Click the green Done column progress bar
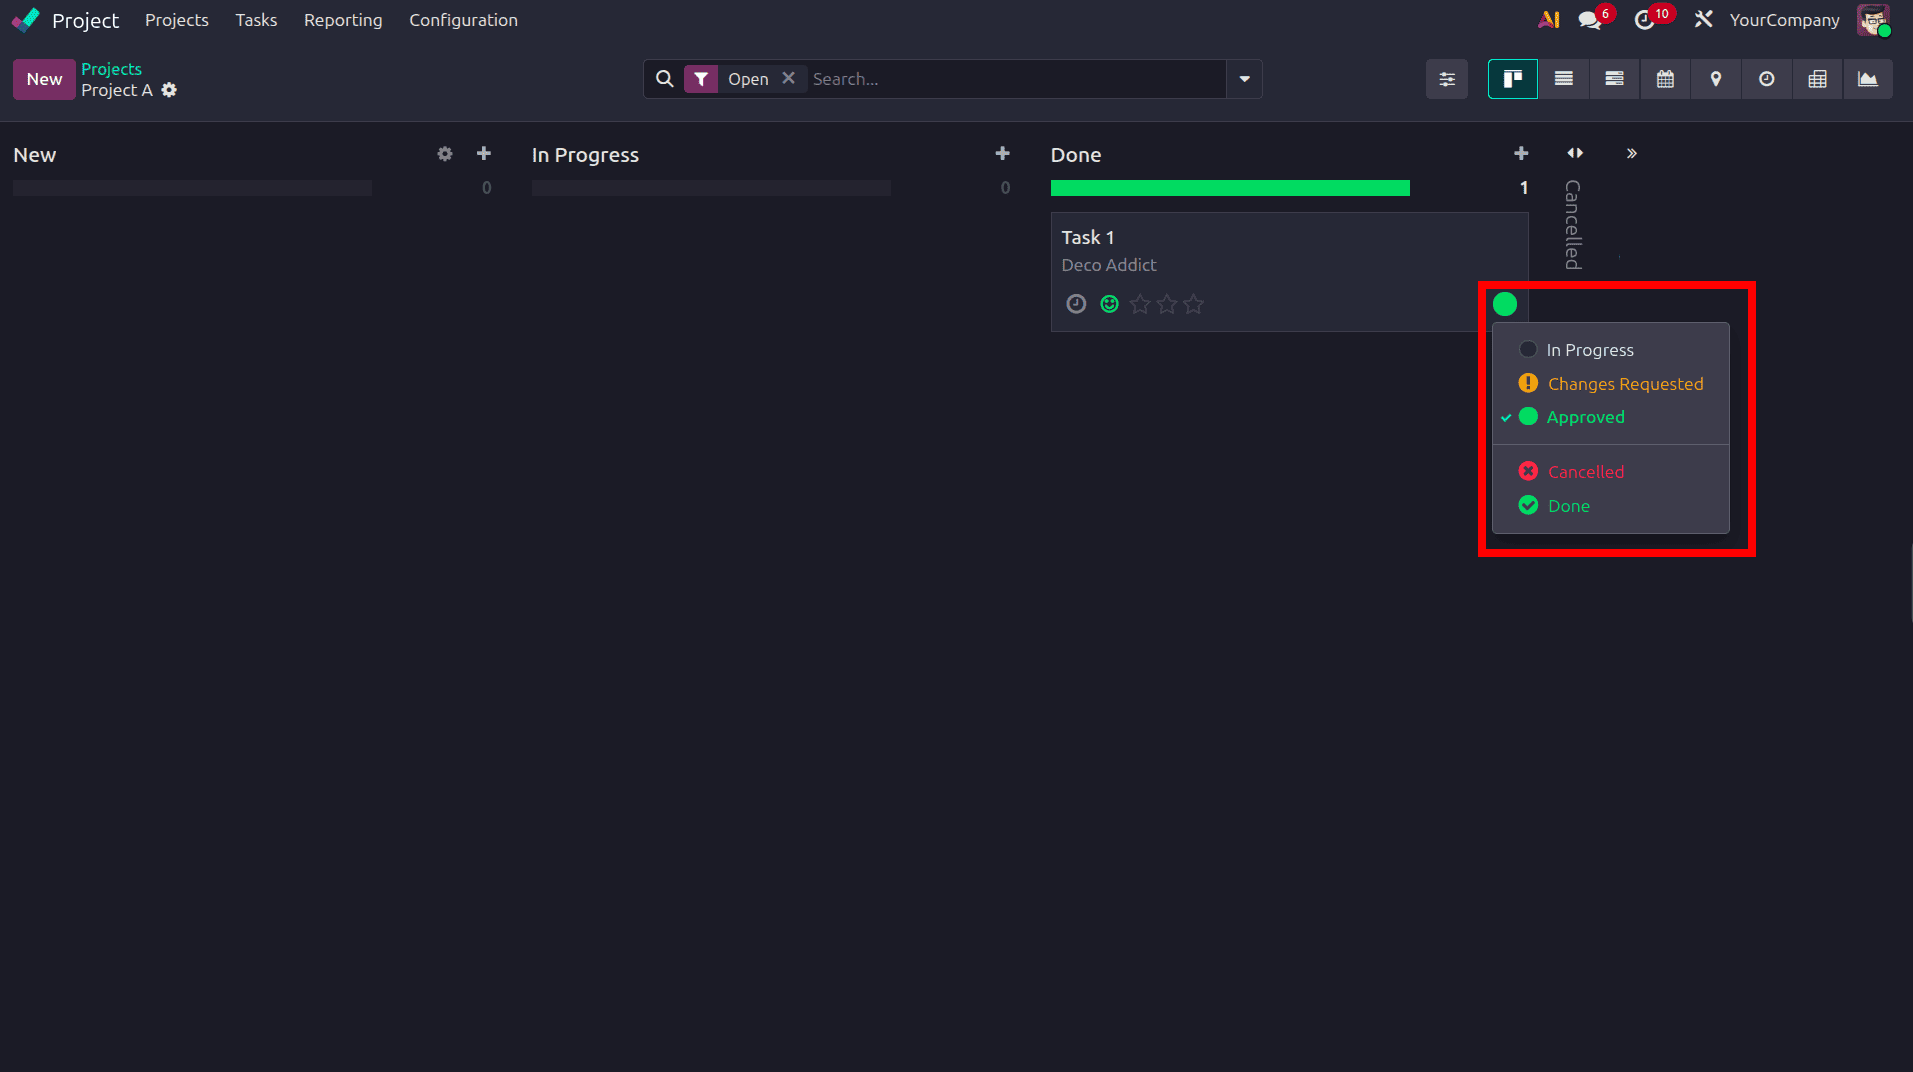Image resolution: width=1913 pixels, height=1072 pixels. click(x=1230, y=188)
